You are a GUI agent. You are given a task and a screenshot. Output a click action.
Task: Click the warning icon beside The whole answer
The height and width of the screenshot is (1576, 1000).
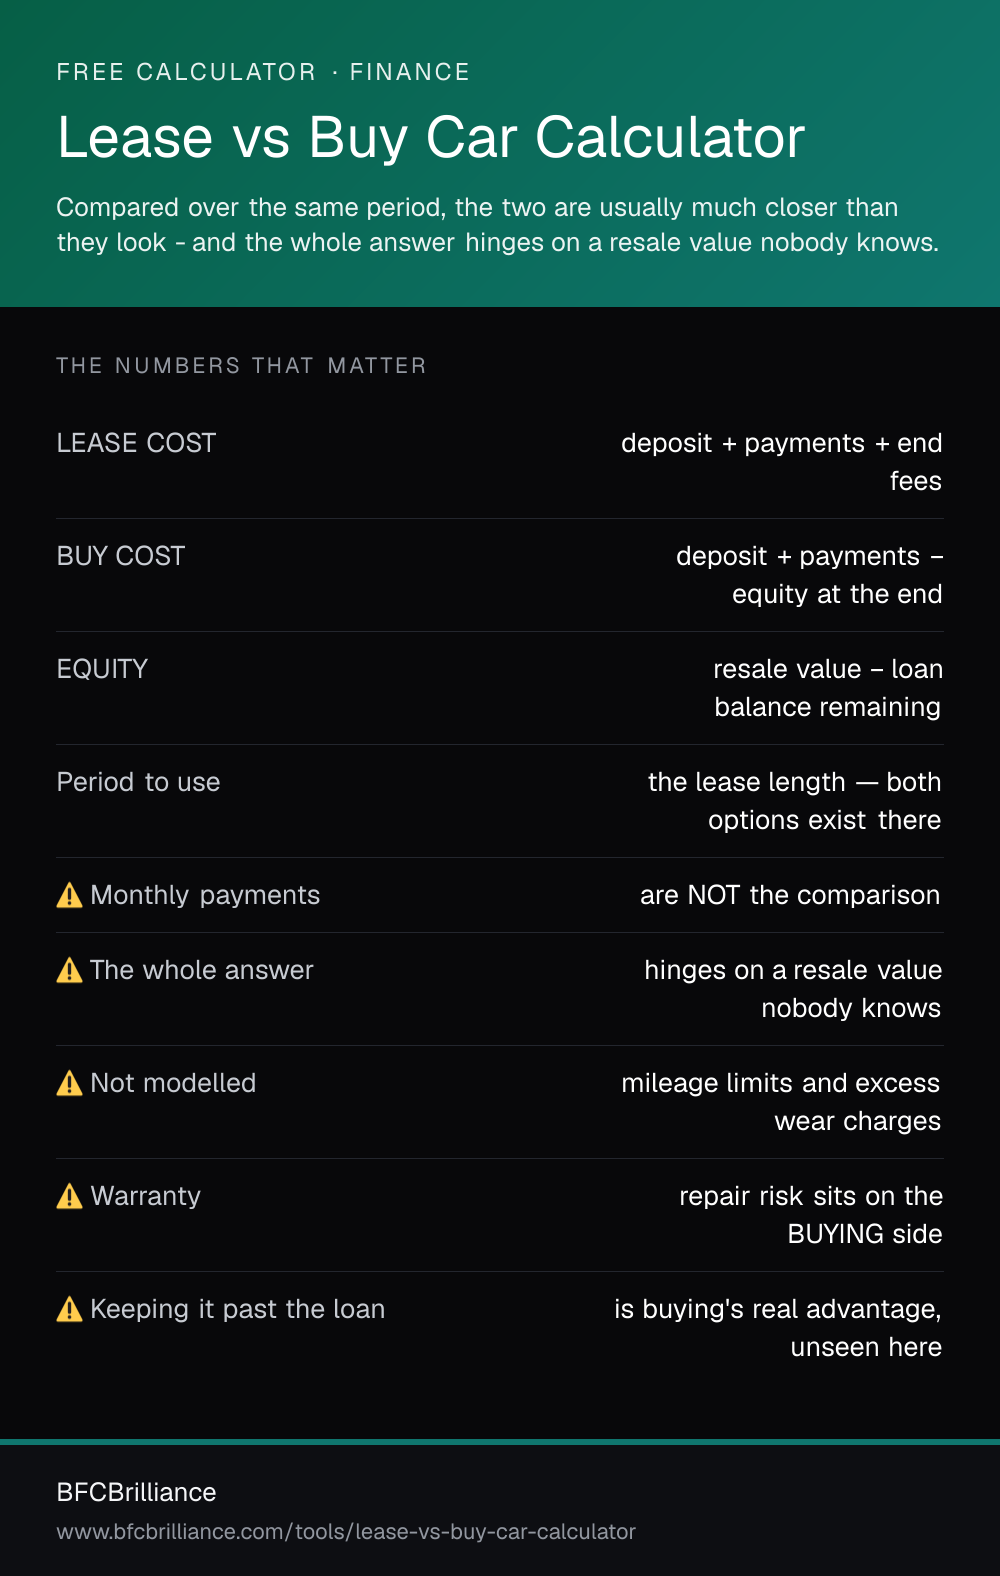(x=70, y=970)
